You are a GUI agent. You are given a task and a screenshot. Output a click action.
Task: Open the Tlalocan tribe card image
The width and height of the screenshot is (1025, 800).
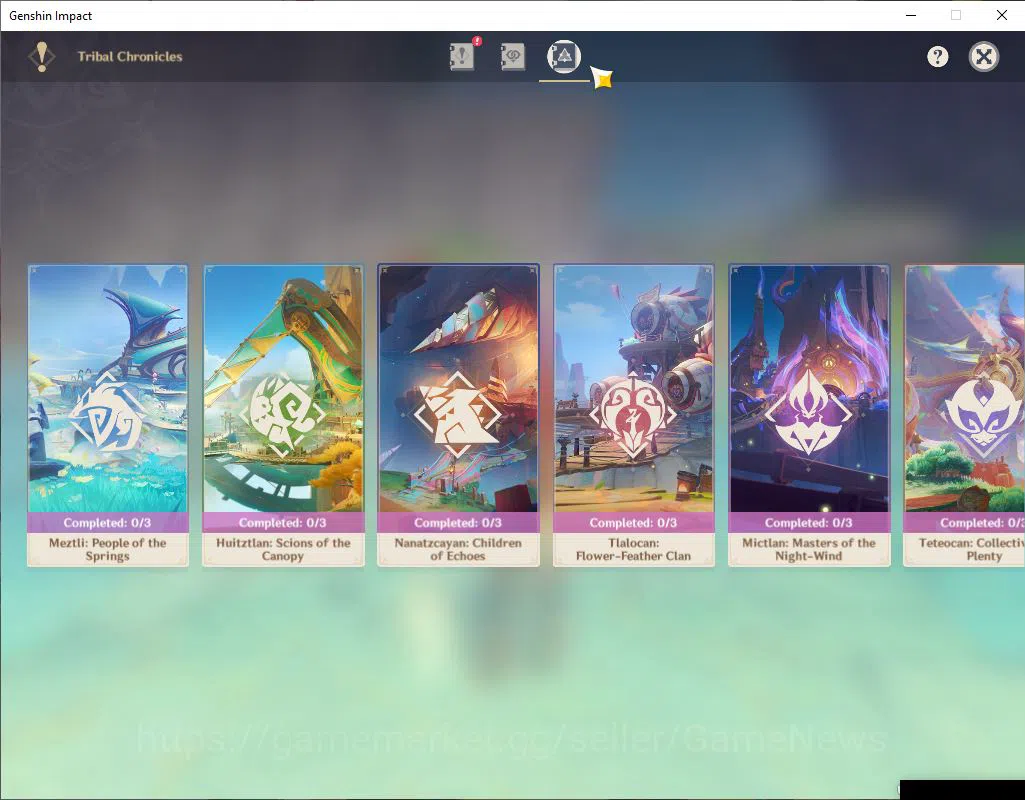tap(633, 388)
